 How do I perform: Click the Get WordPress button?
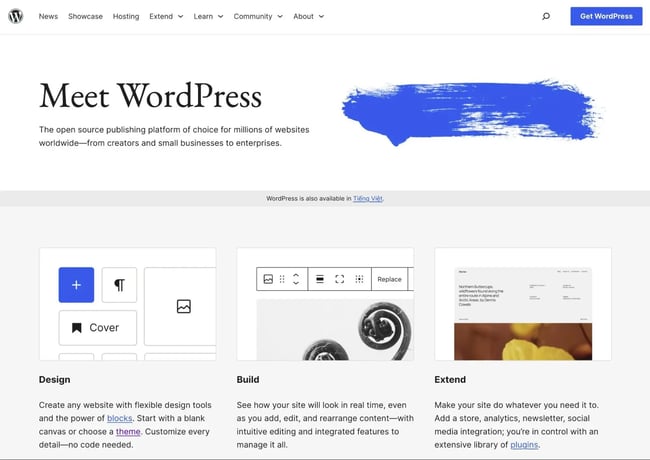[606, 16]
